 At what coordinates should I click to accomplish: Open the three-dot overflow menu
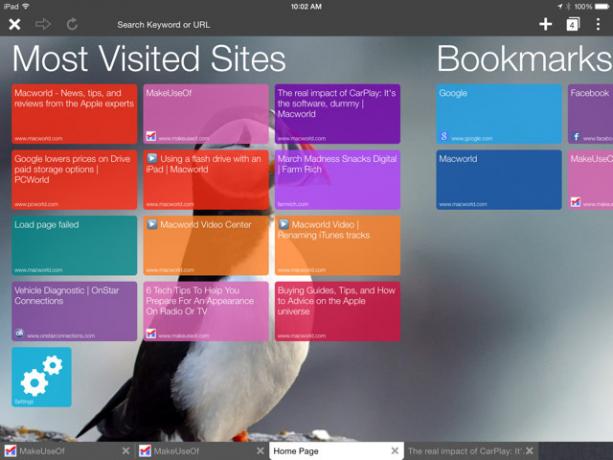[598, 24]
